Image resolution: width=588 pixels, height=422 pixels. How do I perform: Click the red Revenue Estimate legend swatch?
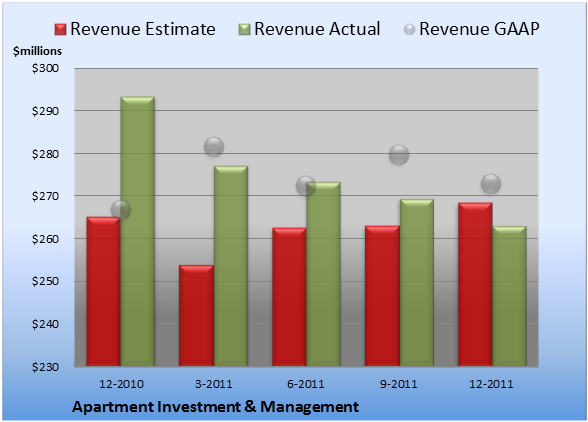(60, 30)
